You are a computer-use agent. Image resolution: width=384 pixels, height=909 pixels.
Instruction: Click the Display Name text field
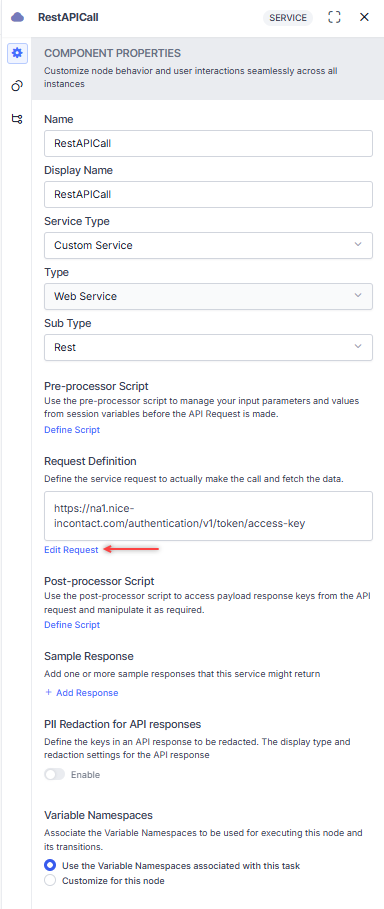click(x=208, y=194)
